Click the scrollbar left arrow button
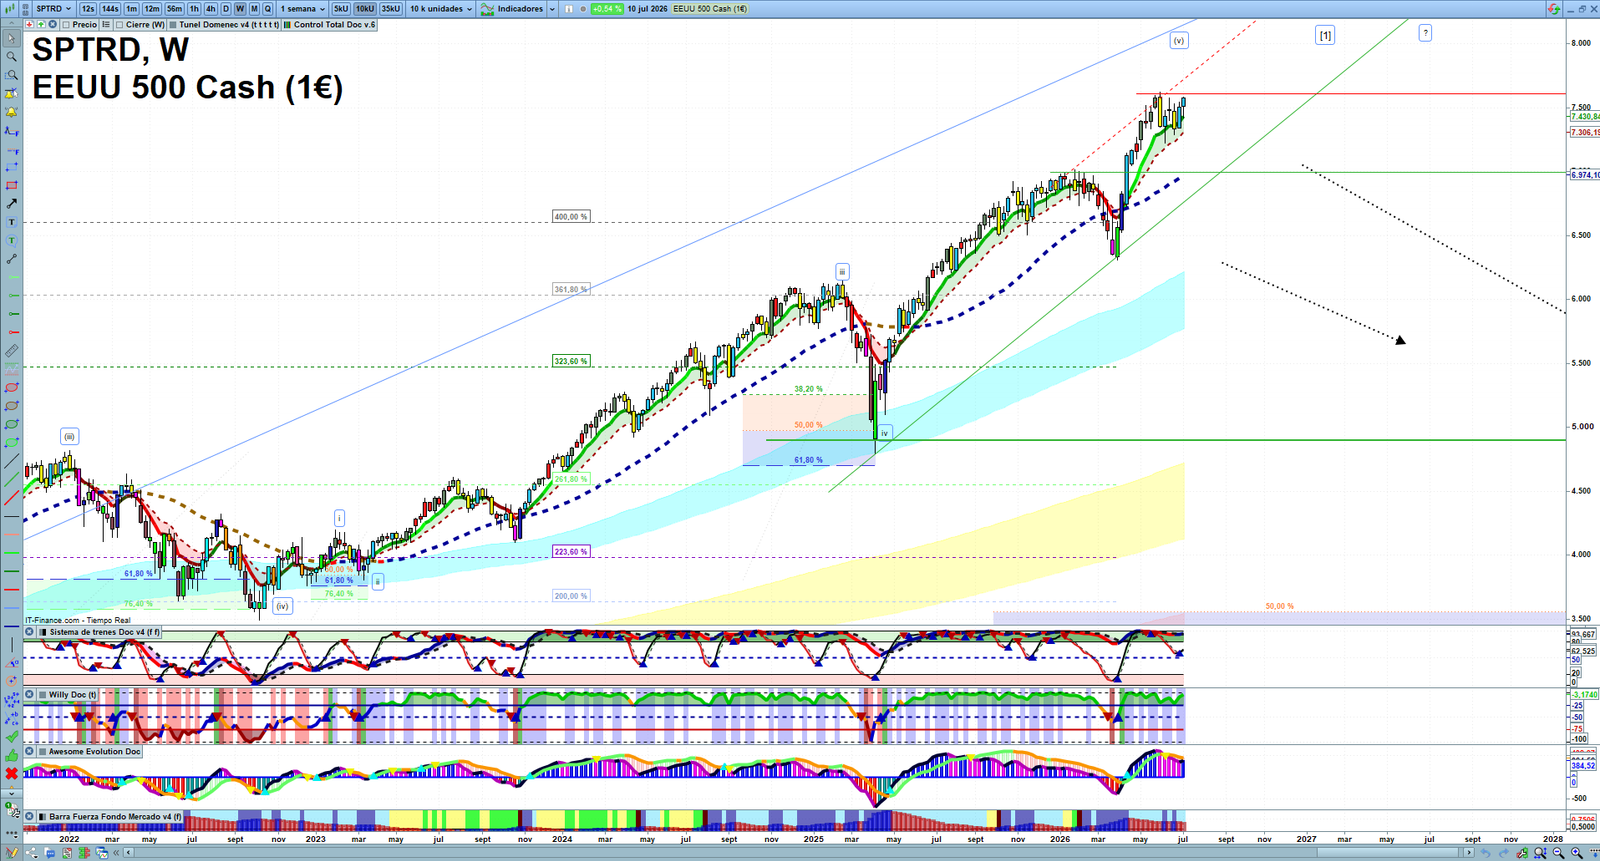1600x861 pixels. point(129,853)
